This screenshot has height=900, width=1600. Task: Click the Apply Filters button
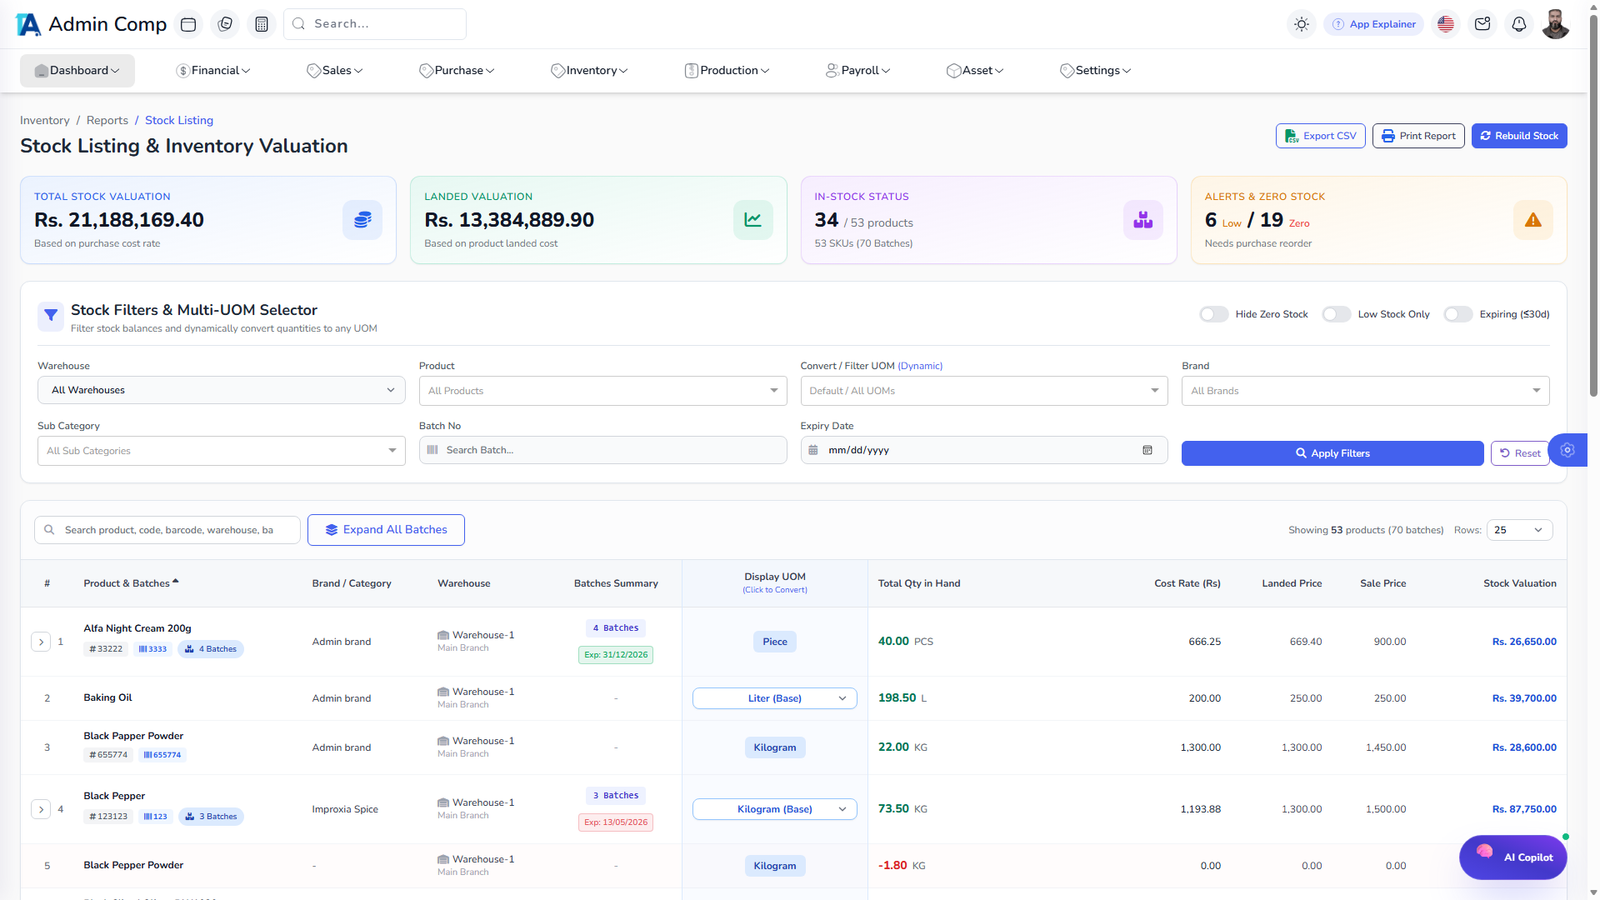[x=1332, y=453]
